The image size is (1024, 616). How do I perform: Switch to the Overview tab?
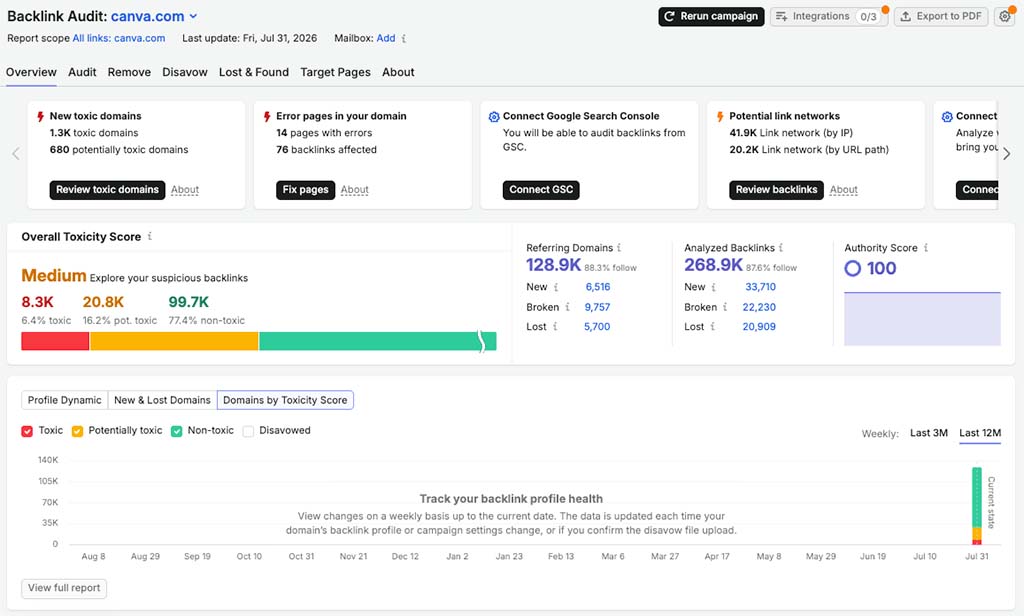pos(31,72)
